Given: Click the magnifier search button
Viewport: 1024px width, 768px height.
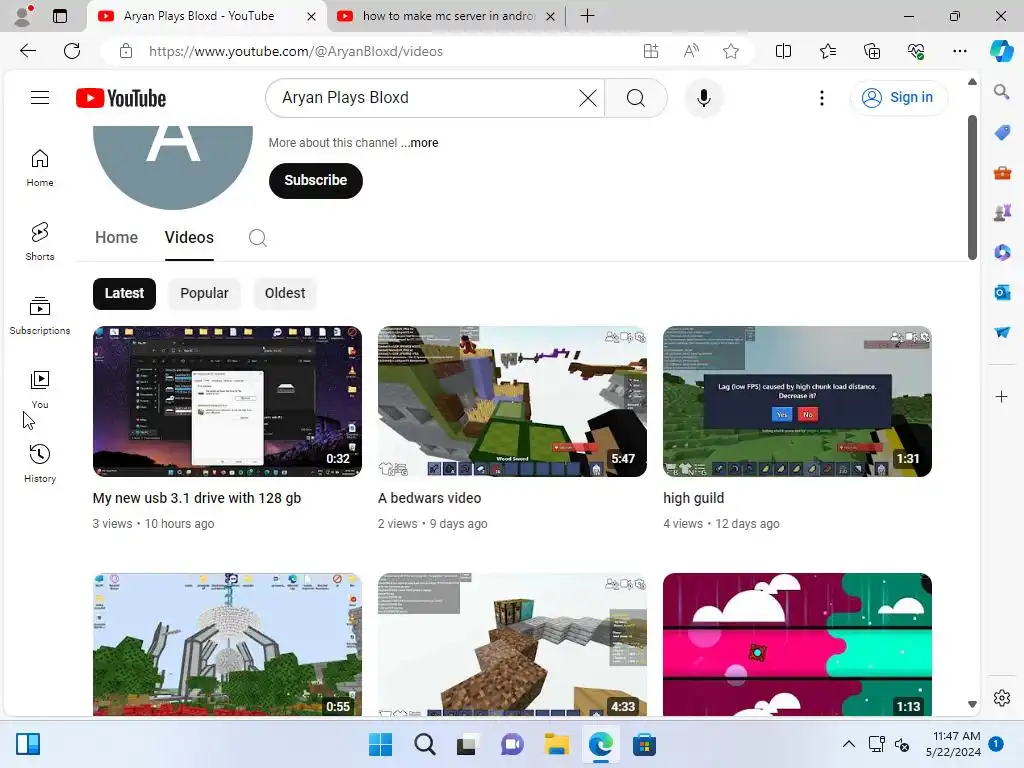Looking at the screenshot, I should click(635, 98).
